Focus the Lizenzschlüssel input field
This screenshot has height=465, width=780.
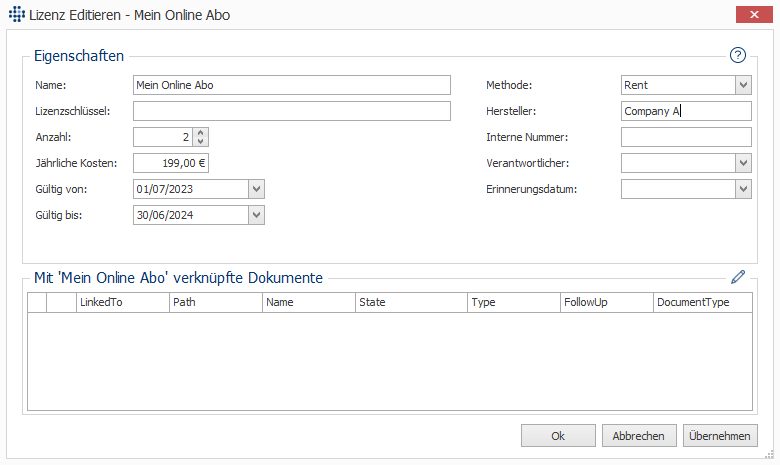tap(292, 111)
